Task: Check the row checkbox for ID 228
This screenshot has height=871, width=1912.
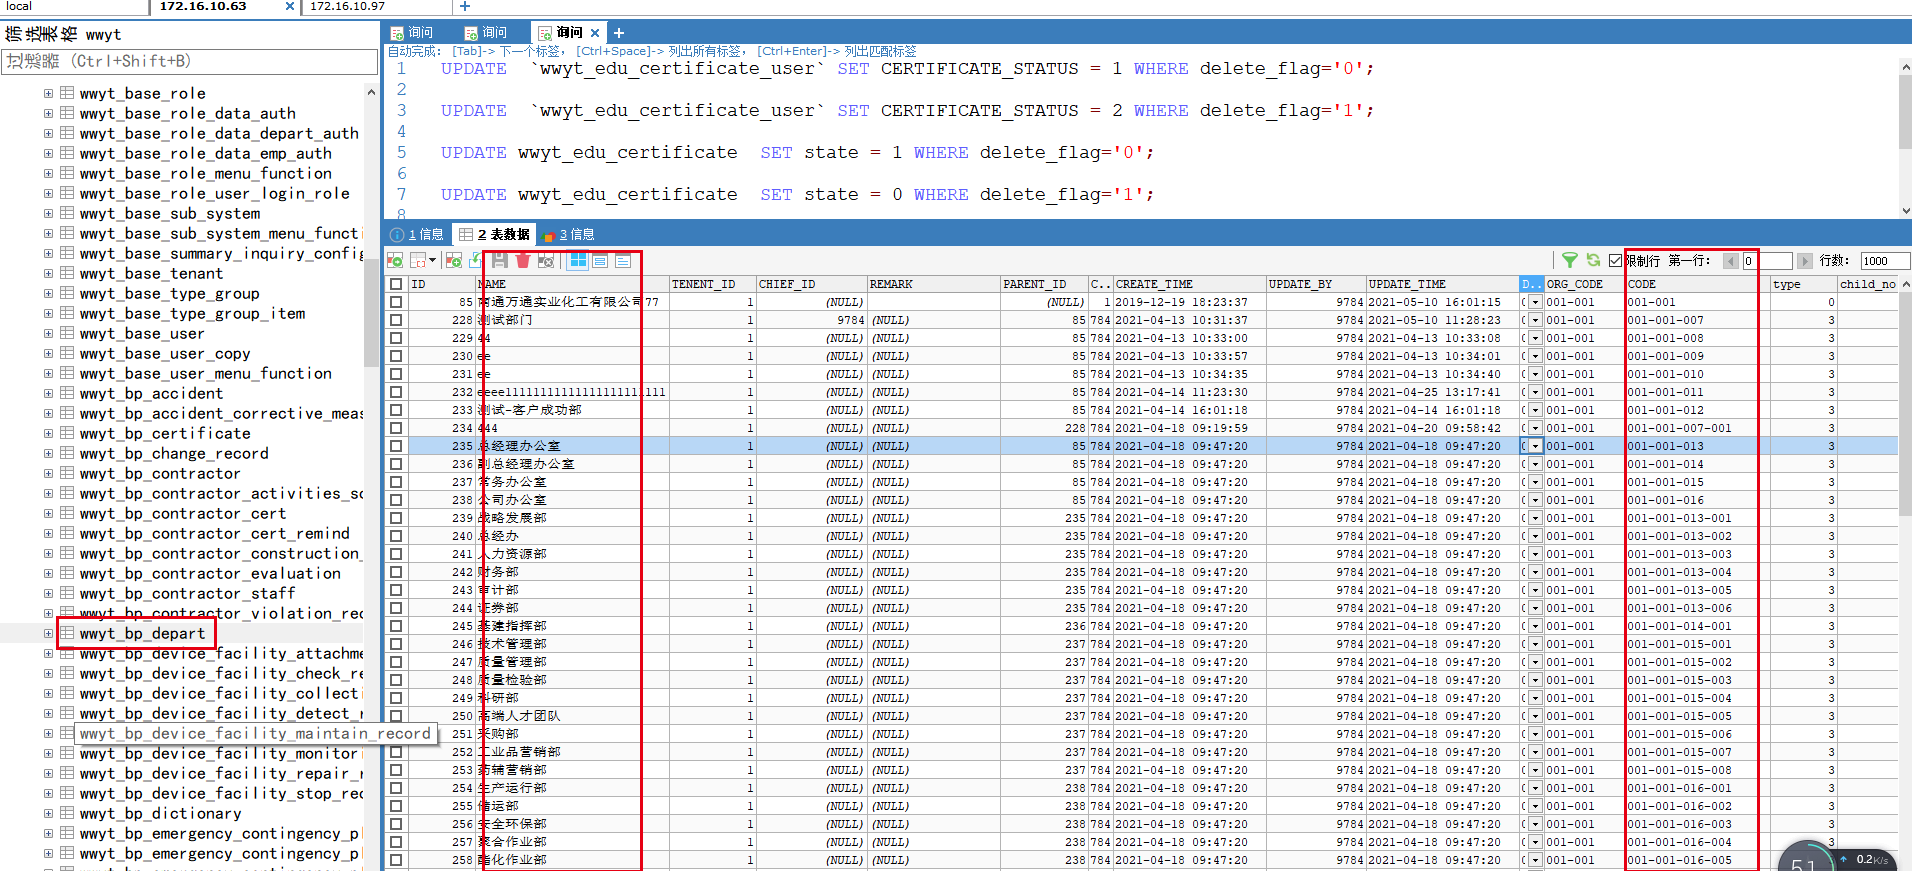Action: coord(396,320)
